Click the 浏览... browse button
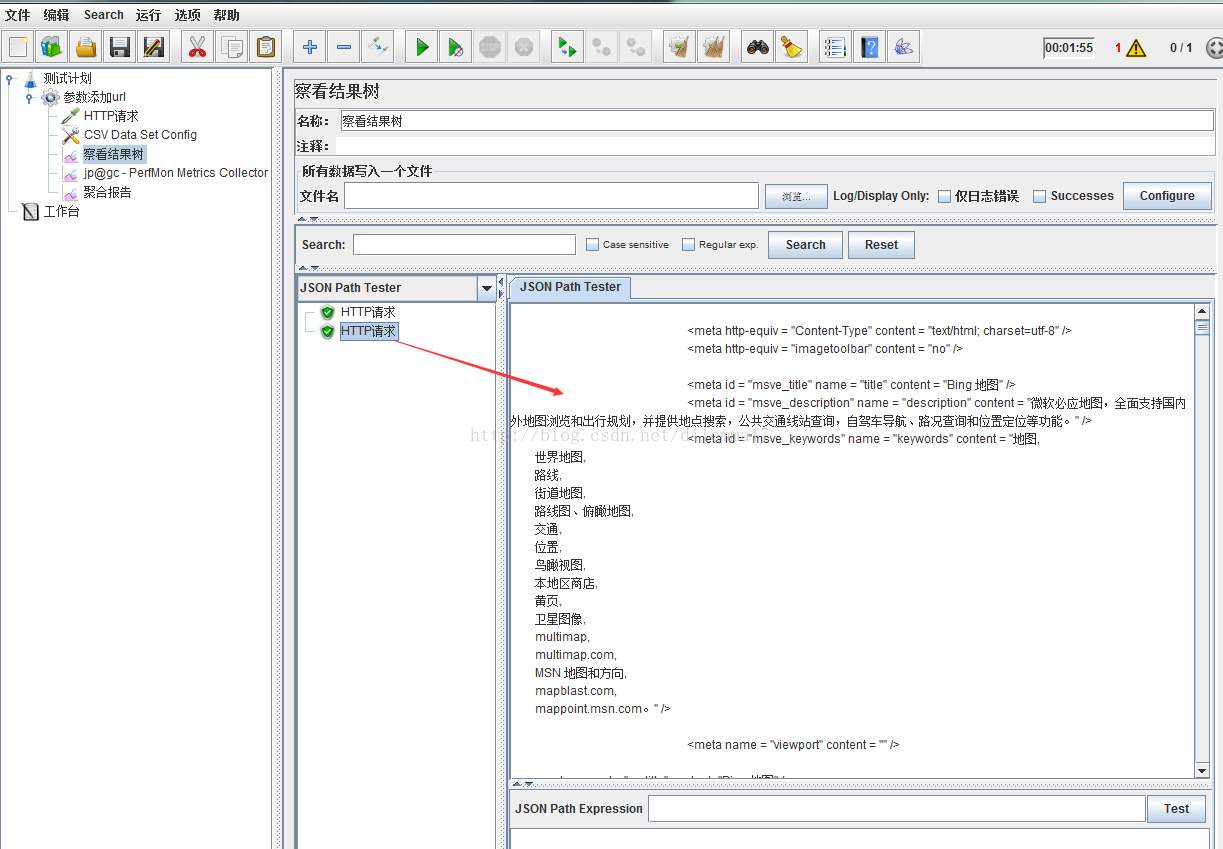This screenshot has height=849, width=1223. (x=795, y=197)
